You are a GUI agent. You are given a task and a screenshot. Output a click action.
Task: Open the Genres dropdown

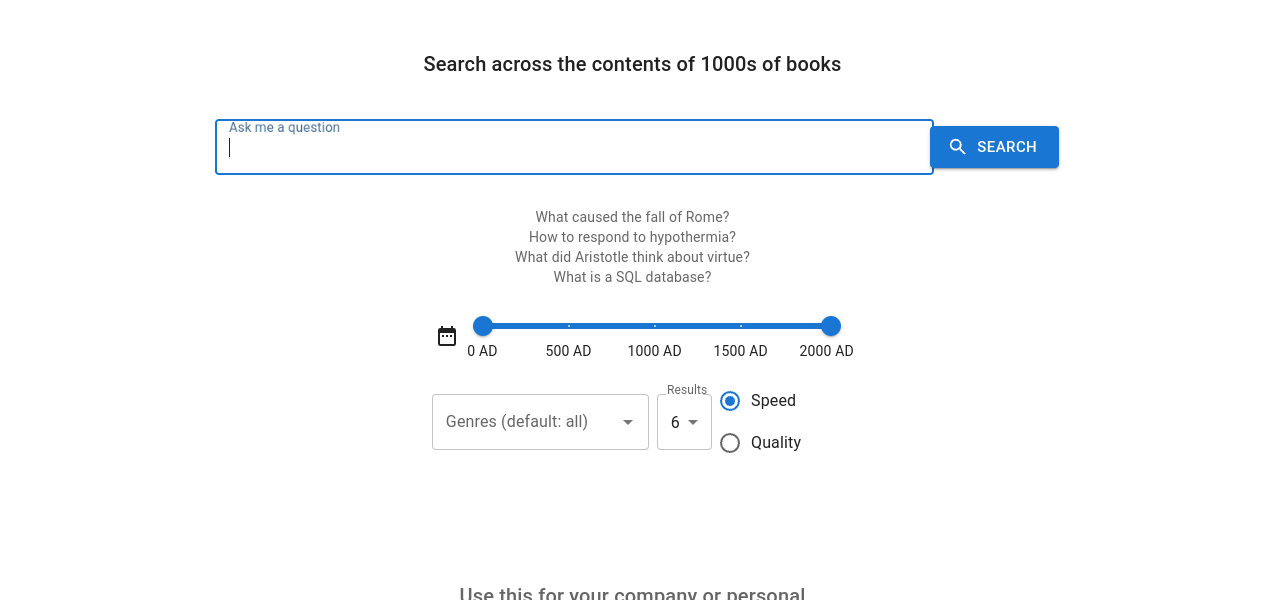point(540,422)
